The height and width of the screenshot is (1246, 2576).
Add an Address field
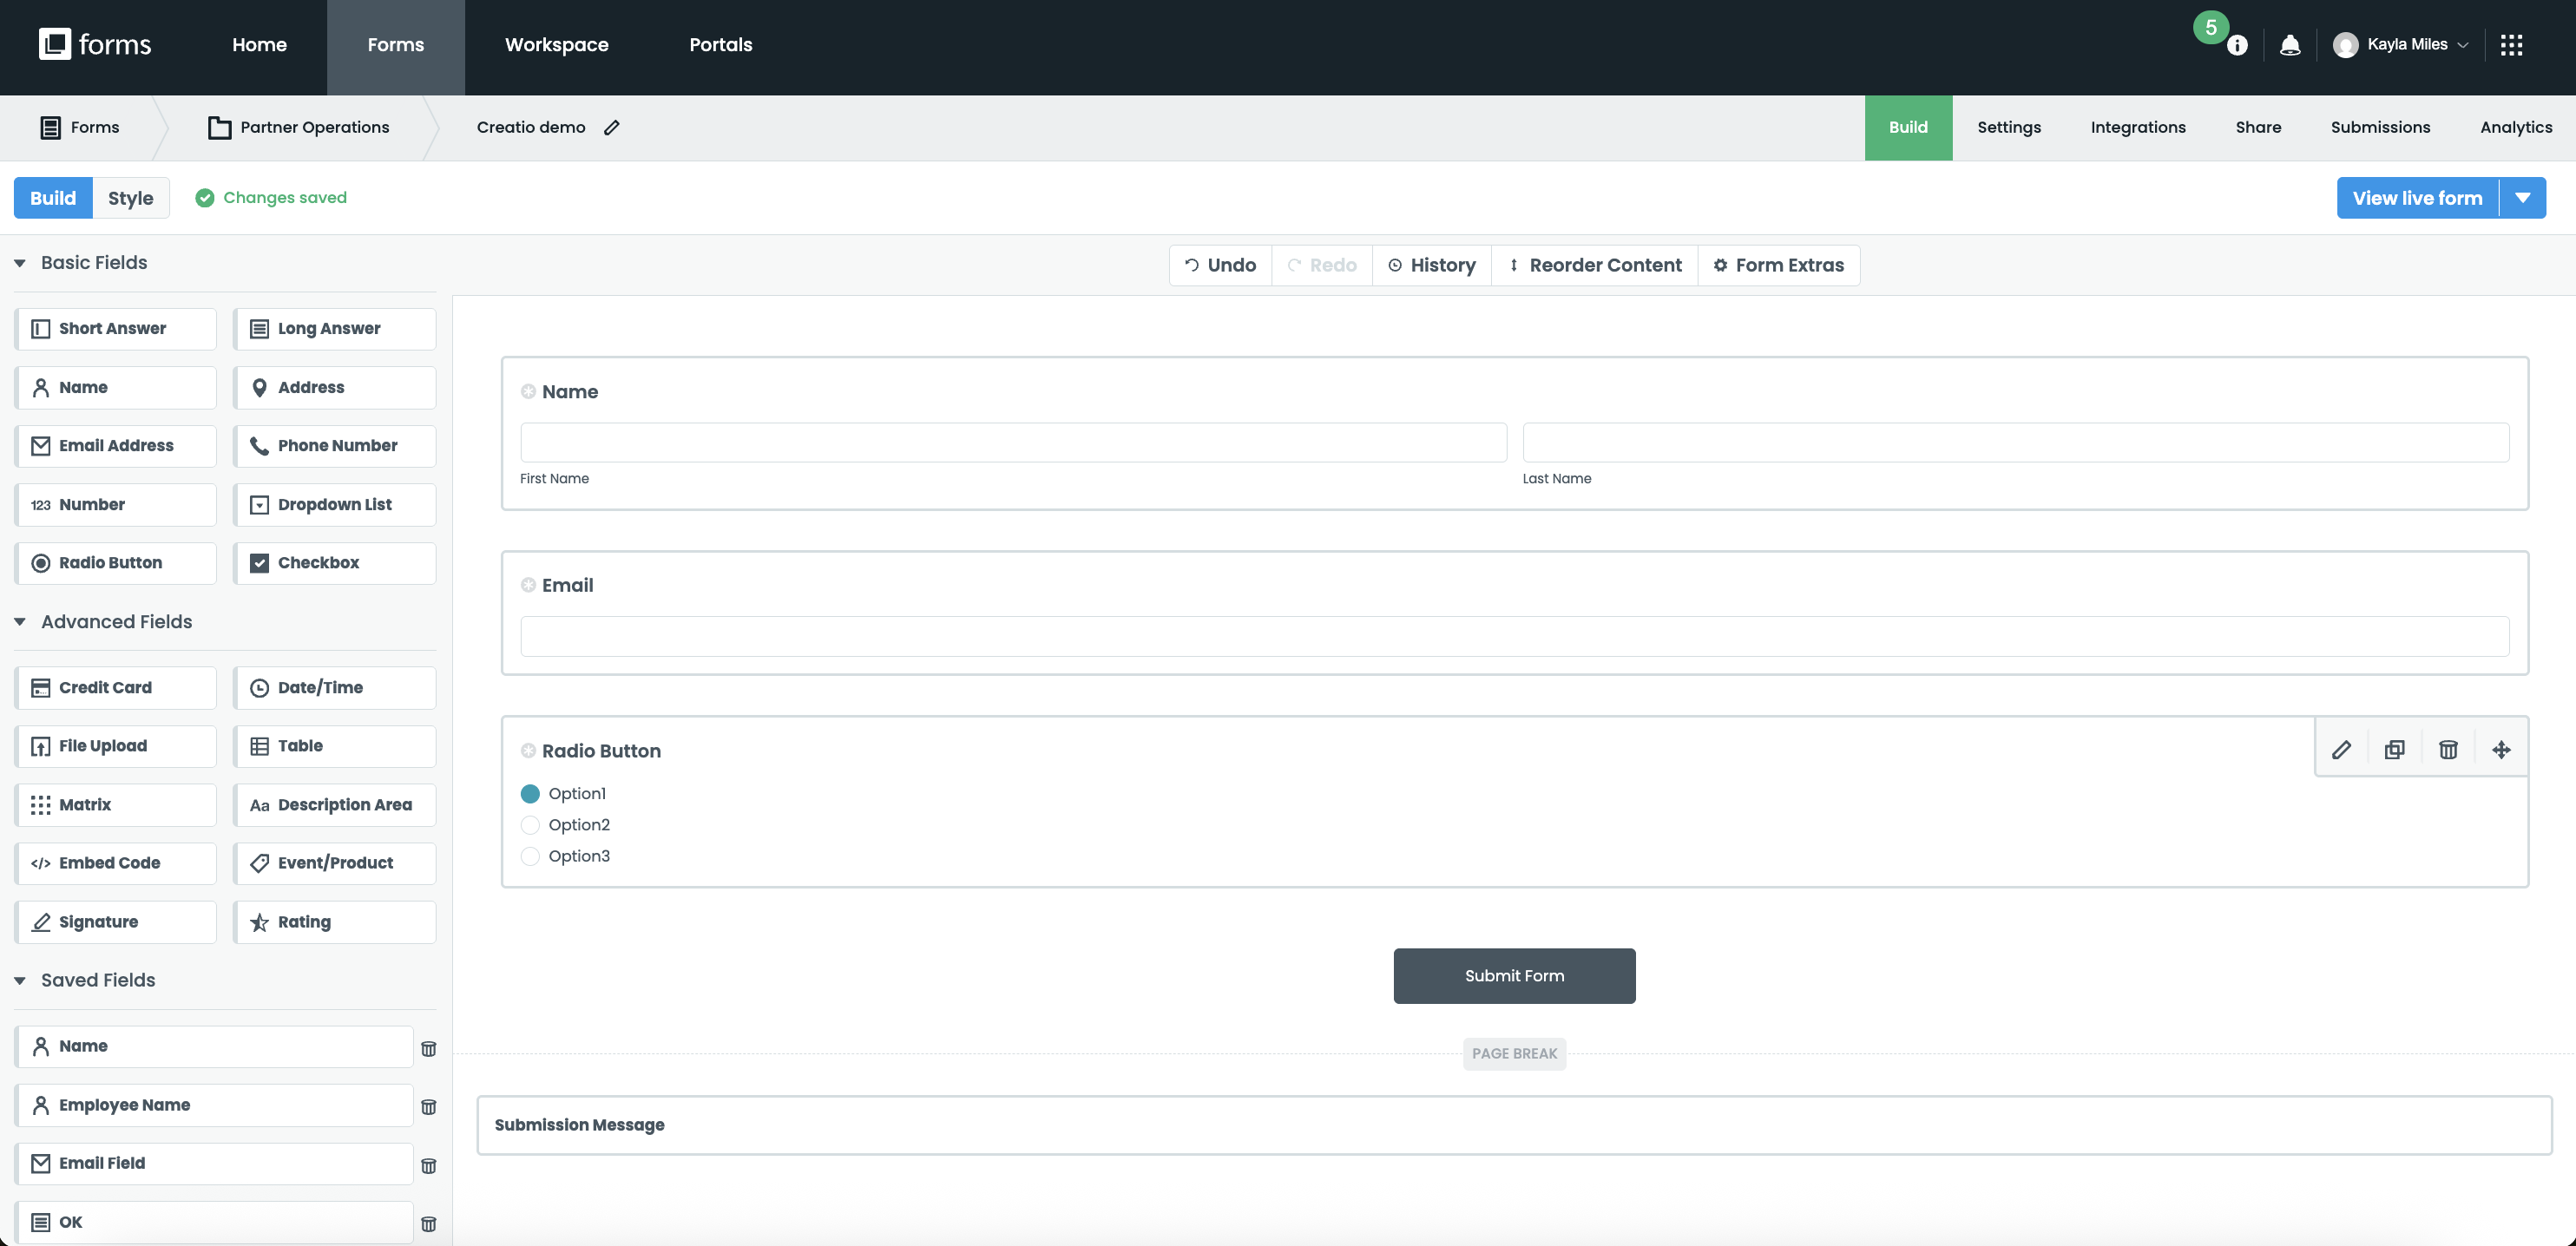[335, 387]
